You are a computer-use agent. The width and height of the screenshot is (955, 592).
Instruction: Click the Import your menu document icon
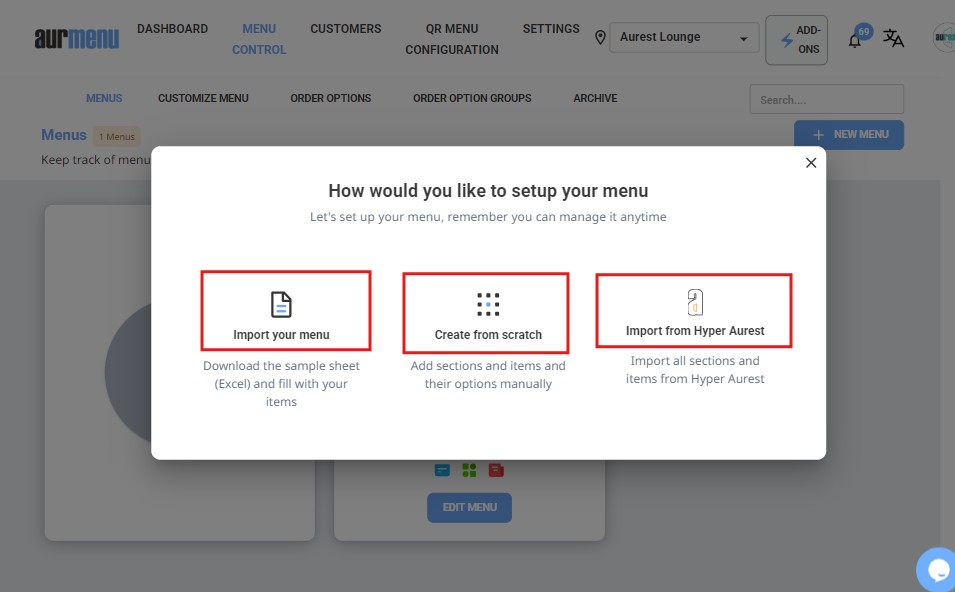coord(281,305)
